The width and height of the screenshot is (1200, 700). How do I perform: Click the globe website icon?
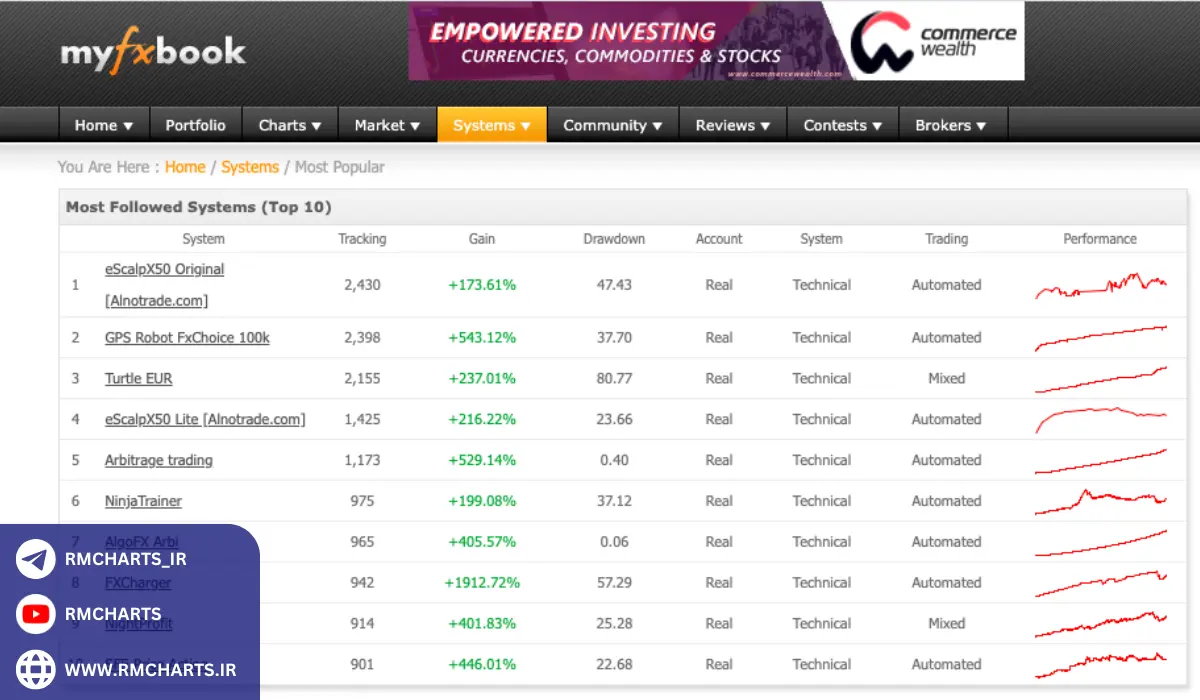click(36, 669)
